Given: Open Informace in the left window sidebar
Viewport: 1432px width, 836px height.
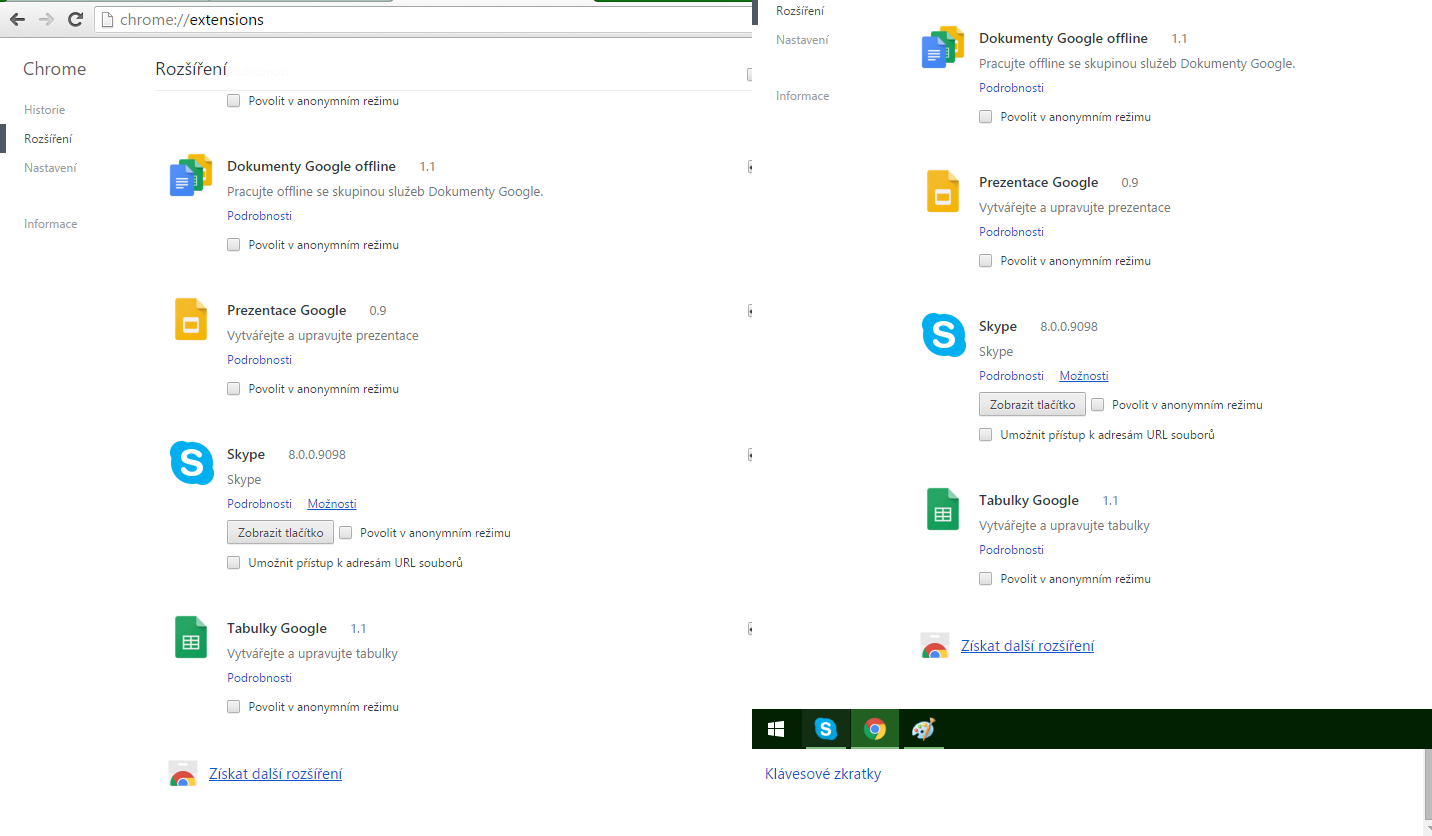Looking at the screenshot, I should point(50,224).
